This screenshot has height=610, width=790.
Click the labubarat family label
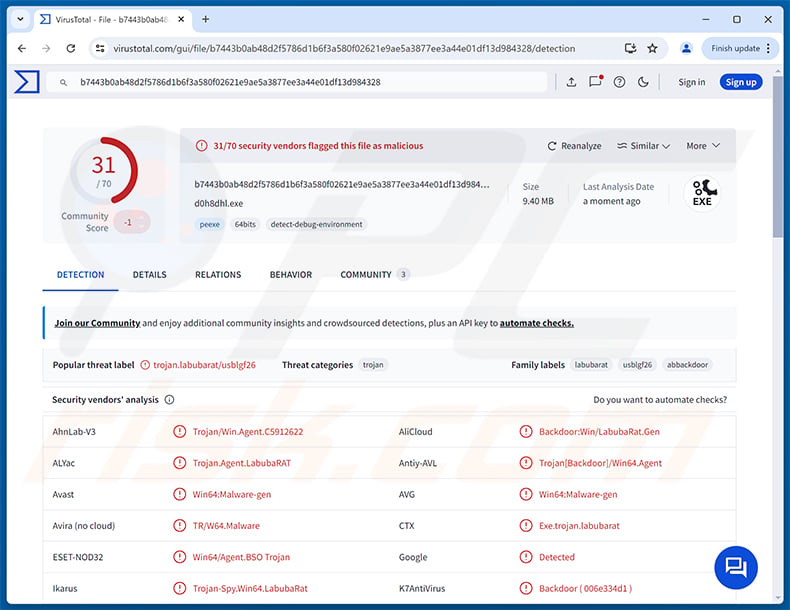coord(591,365)
